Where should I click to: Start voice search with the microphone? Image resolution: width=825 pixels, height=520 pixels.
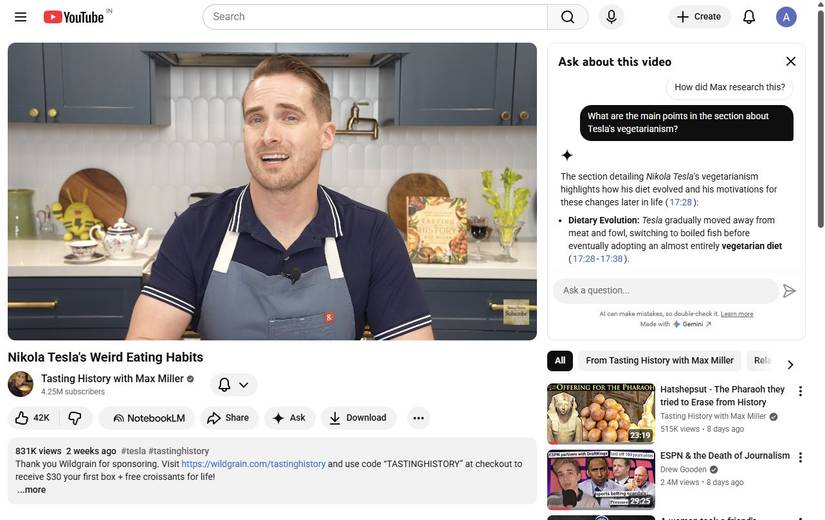(x=611, y=17)
